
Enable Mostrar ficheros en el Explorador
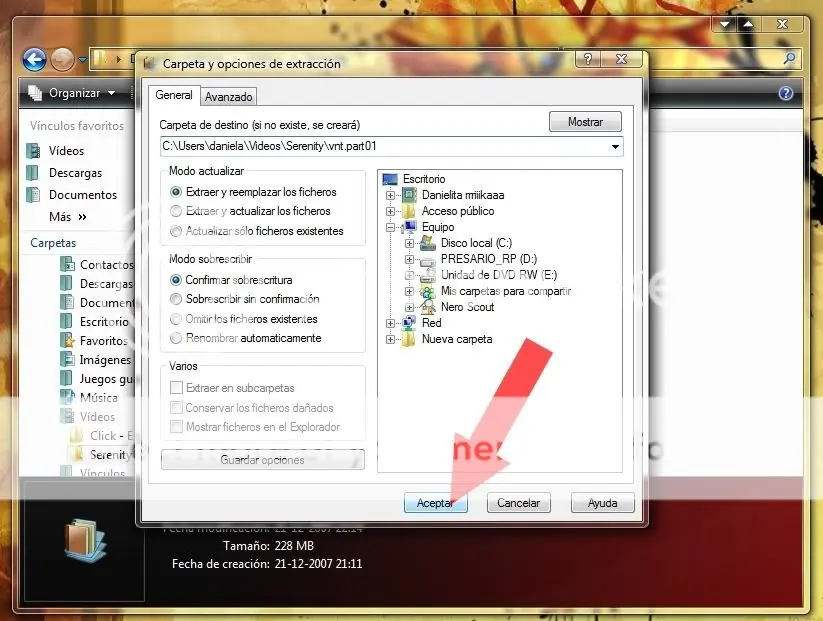click(x=176, y=427)
